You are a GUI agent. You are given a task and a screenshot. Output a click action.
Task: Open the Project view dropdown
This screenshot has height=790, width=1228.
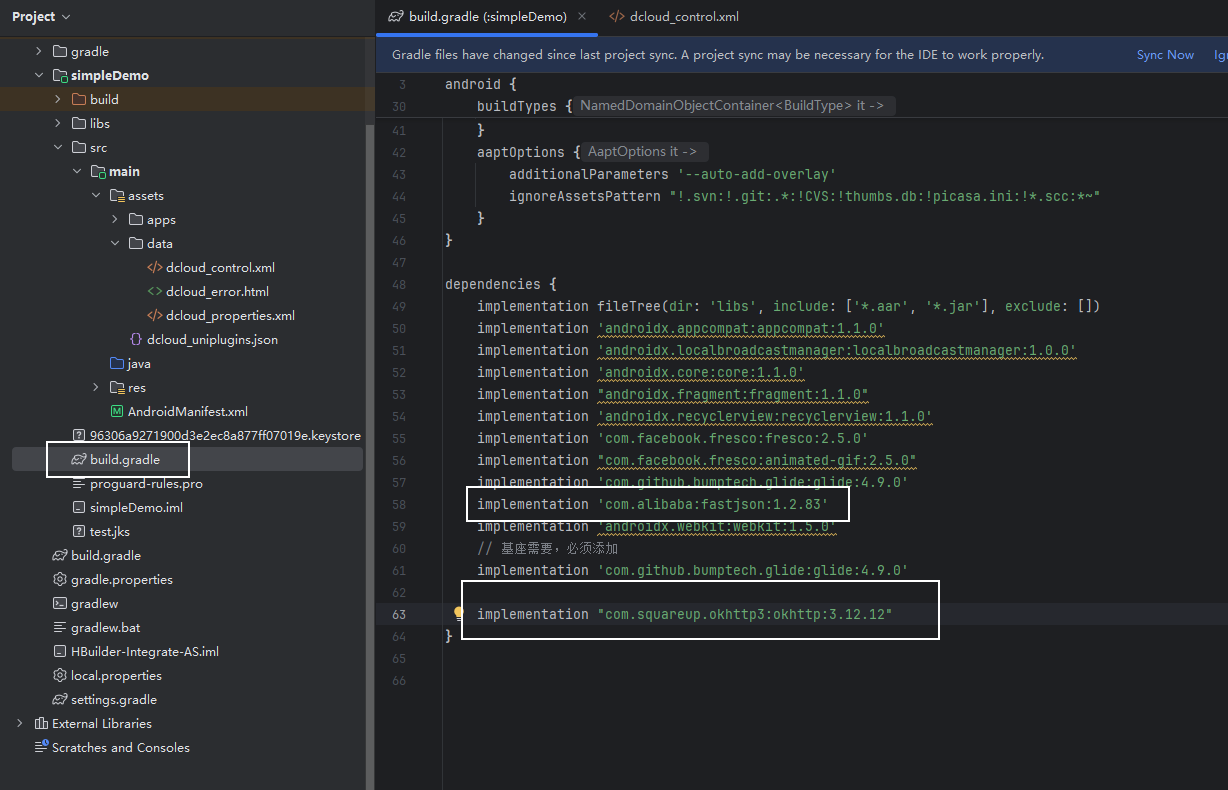coord(41,17)
